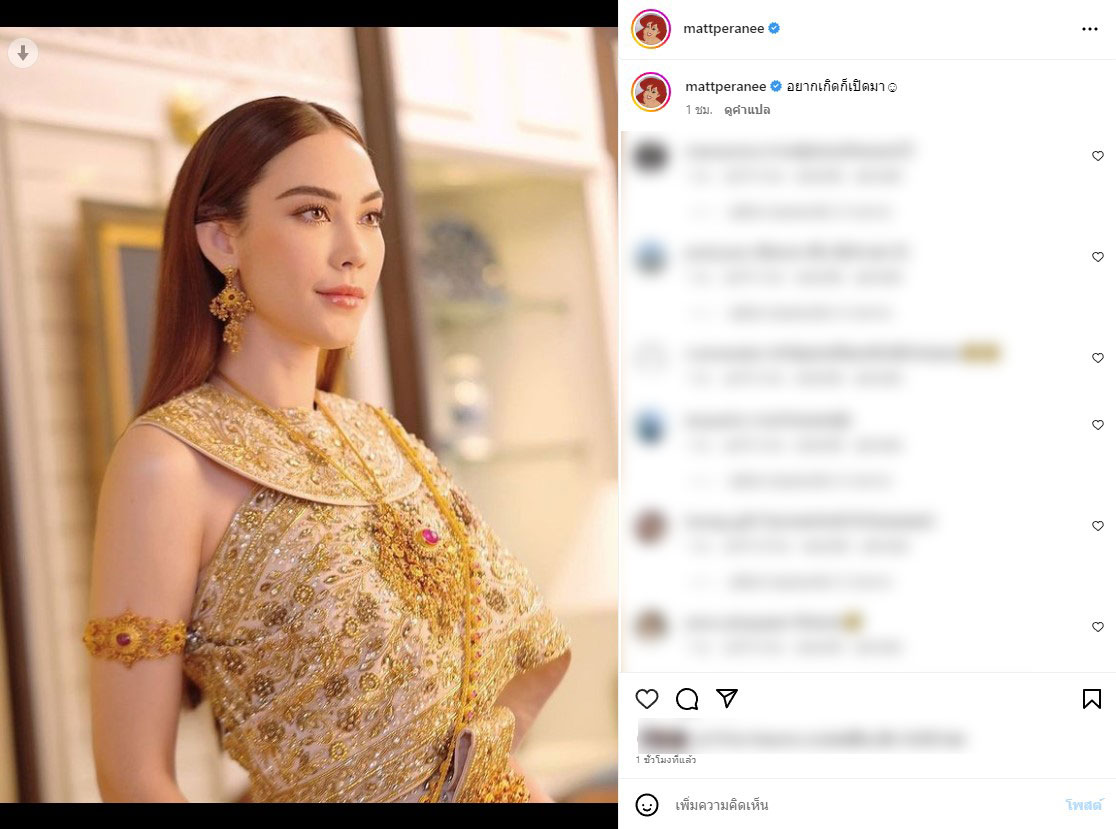The width and height of the screenshot is (1116, 829).
Task: Click mattperanee username in the caption
Action: point(725,86)
